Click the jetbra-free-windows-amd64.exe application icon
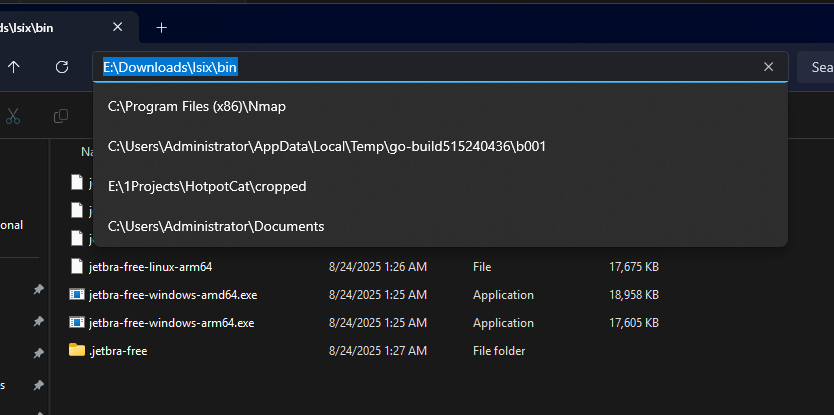The height and width of the screenshot is (415, 834). 77,295
